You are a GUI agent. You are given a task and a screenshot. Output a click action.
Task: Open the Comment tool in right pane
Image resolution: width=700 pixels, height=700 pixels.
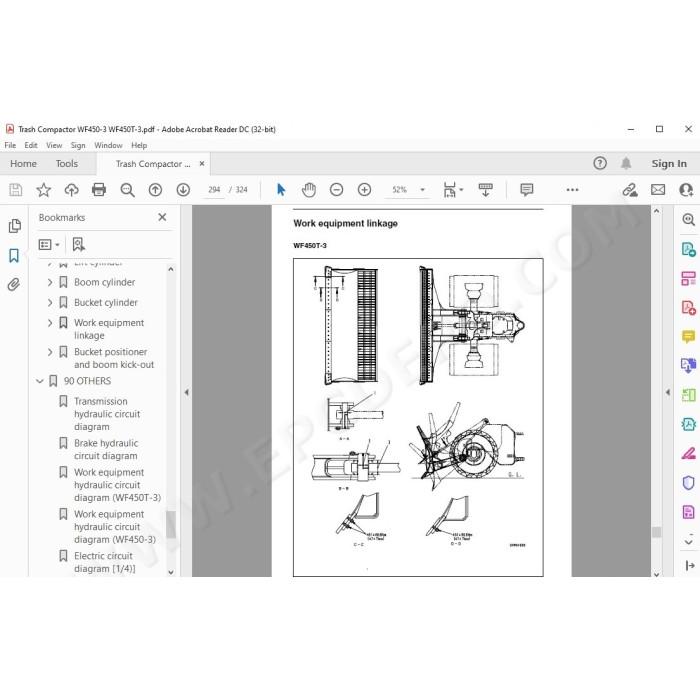coord(688,336)
